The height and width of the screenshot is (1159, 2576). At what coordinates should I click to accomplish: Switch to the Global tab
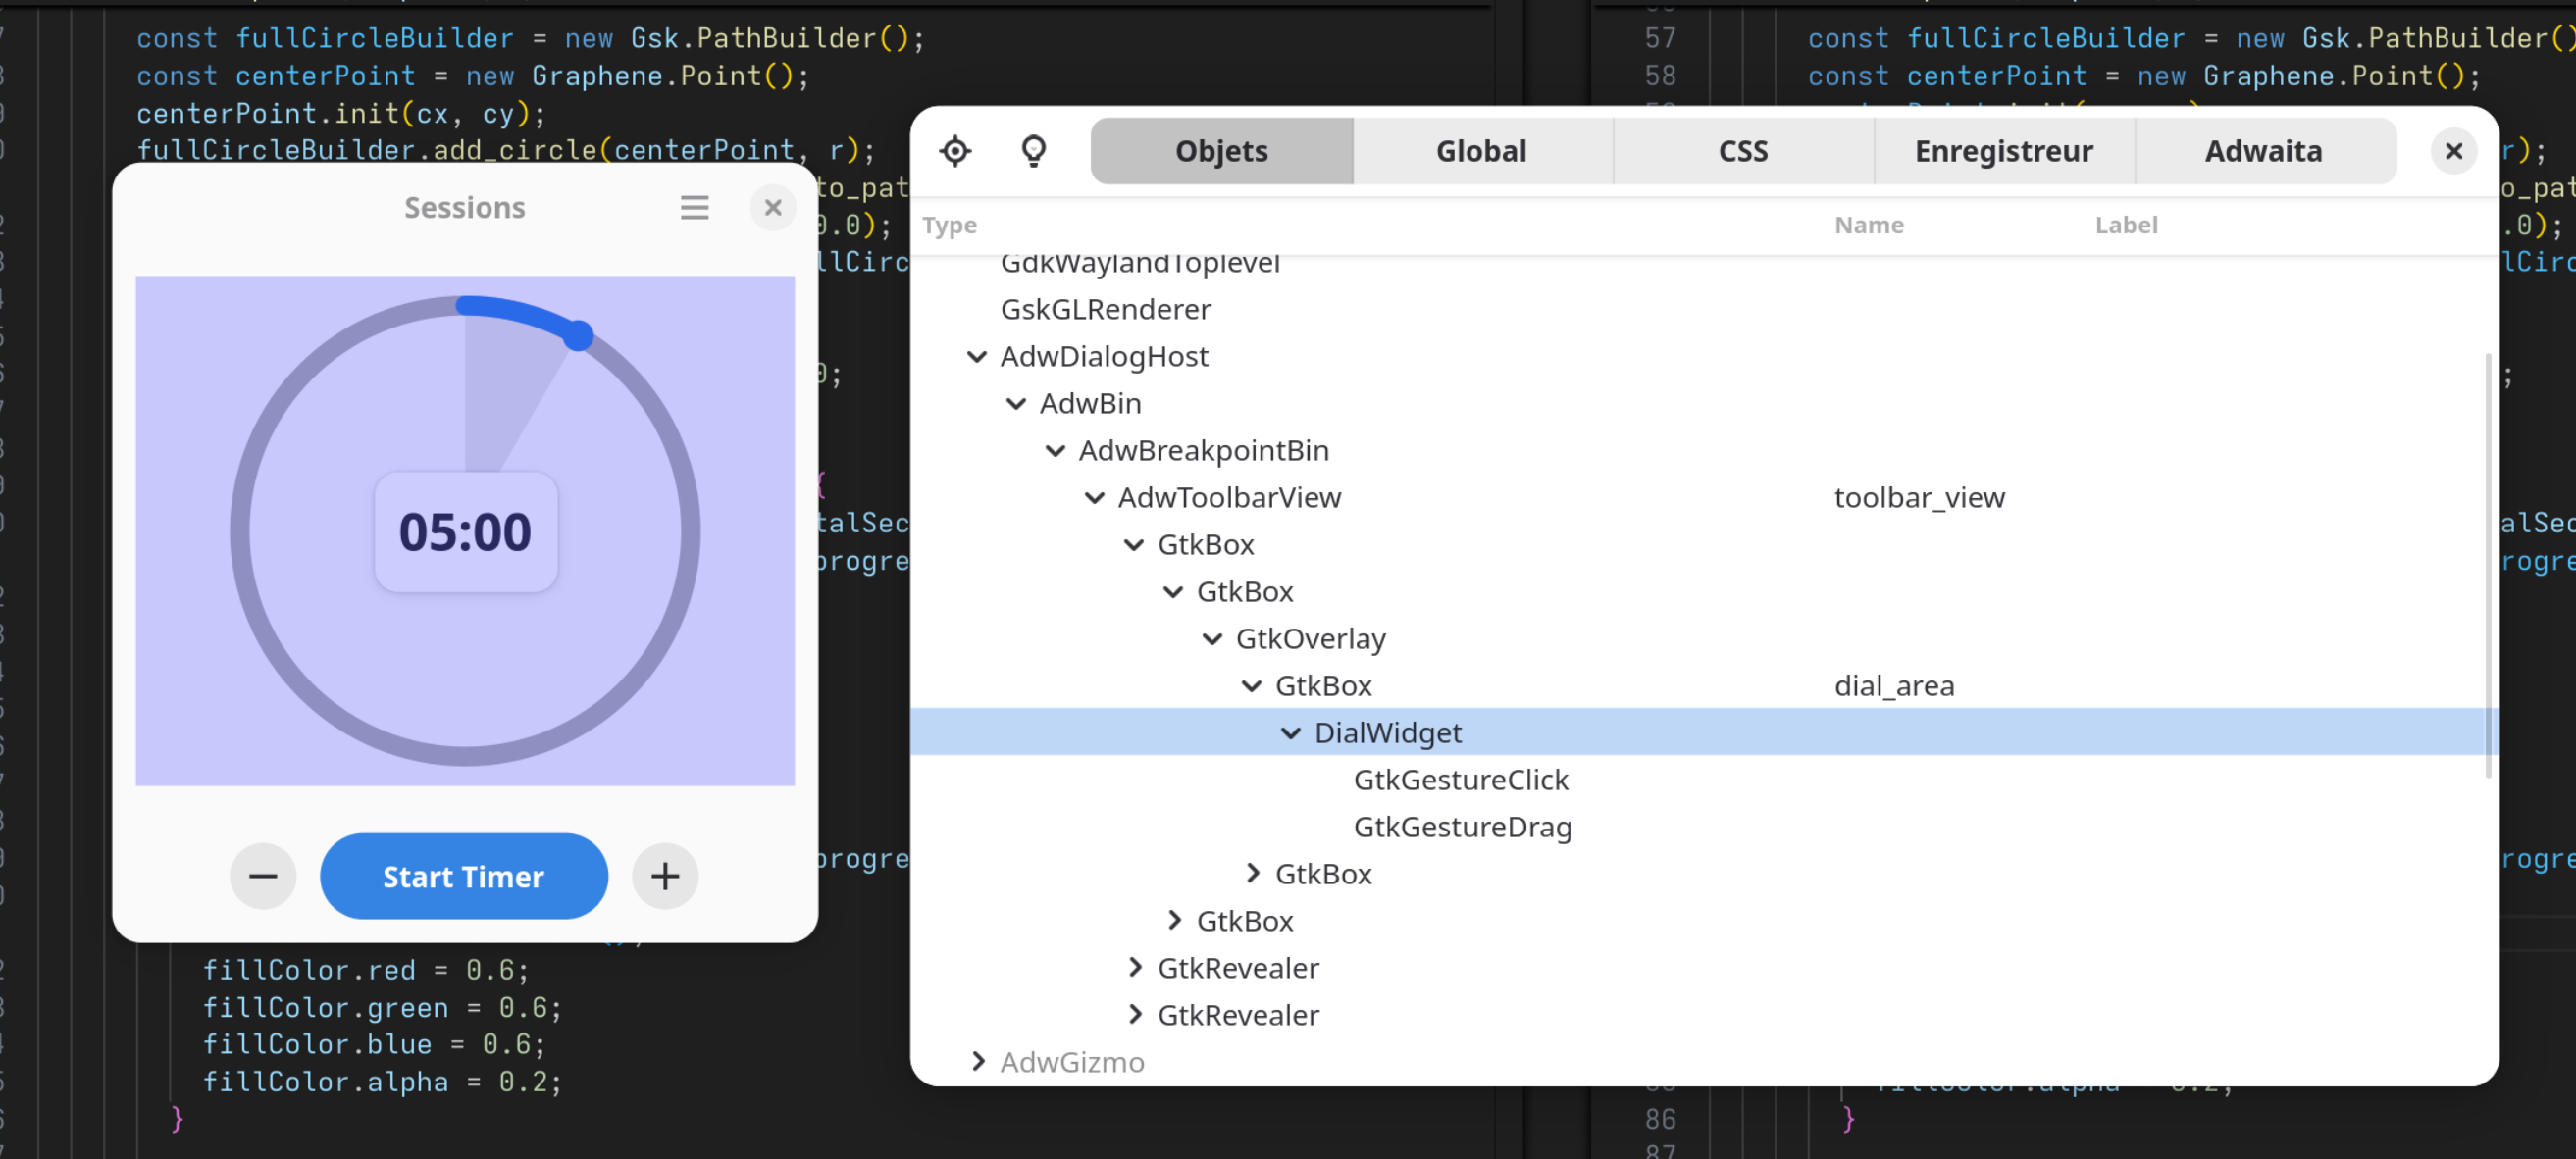(x=1481, y=151)
